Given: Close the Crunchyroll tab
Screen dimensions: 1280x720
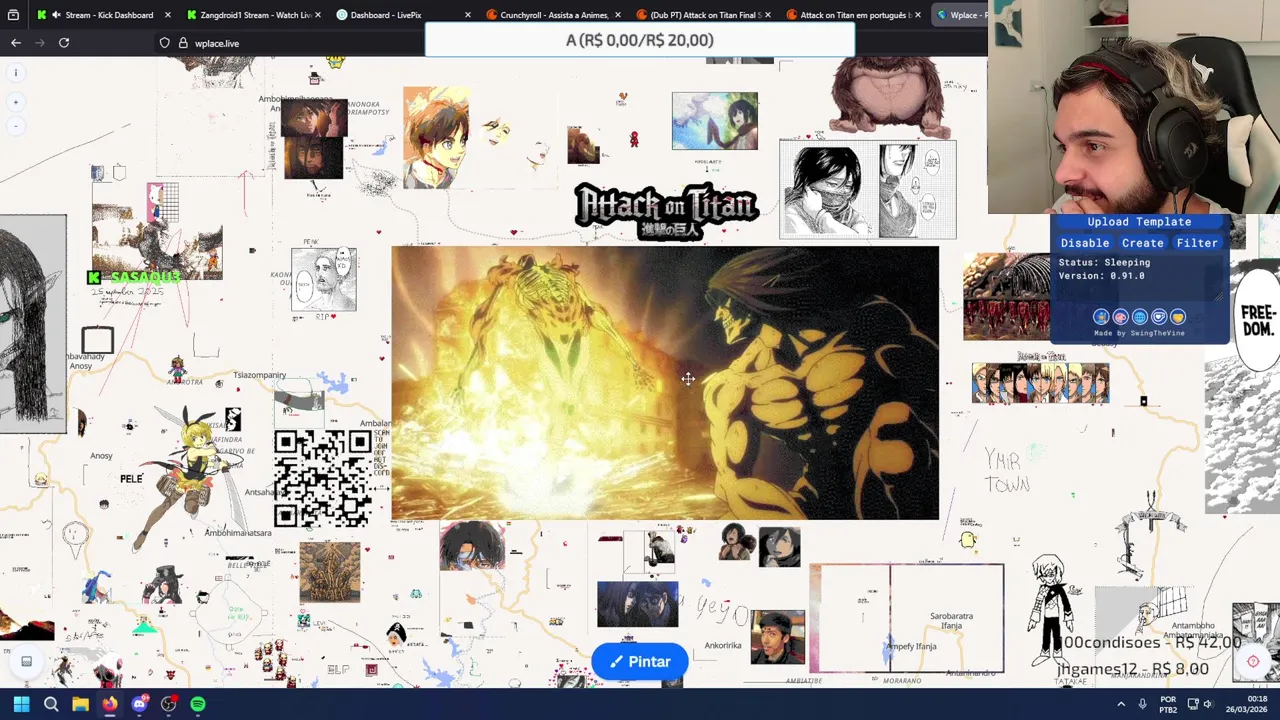Looking at the screenshot, I should 617,15.
